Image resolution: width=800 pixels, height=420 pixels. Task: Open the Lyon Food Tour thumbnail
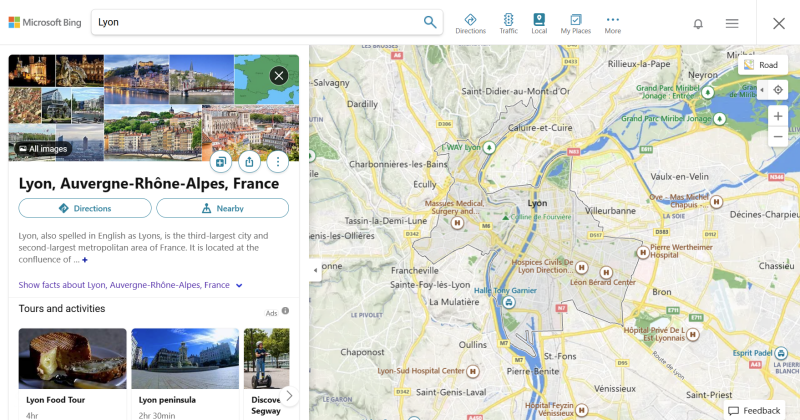[72, 358]
